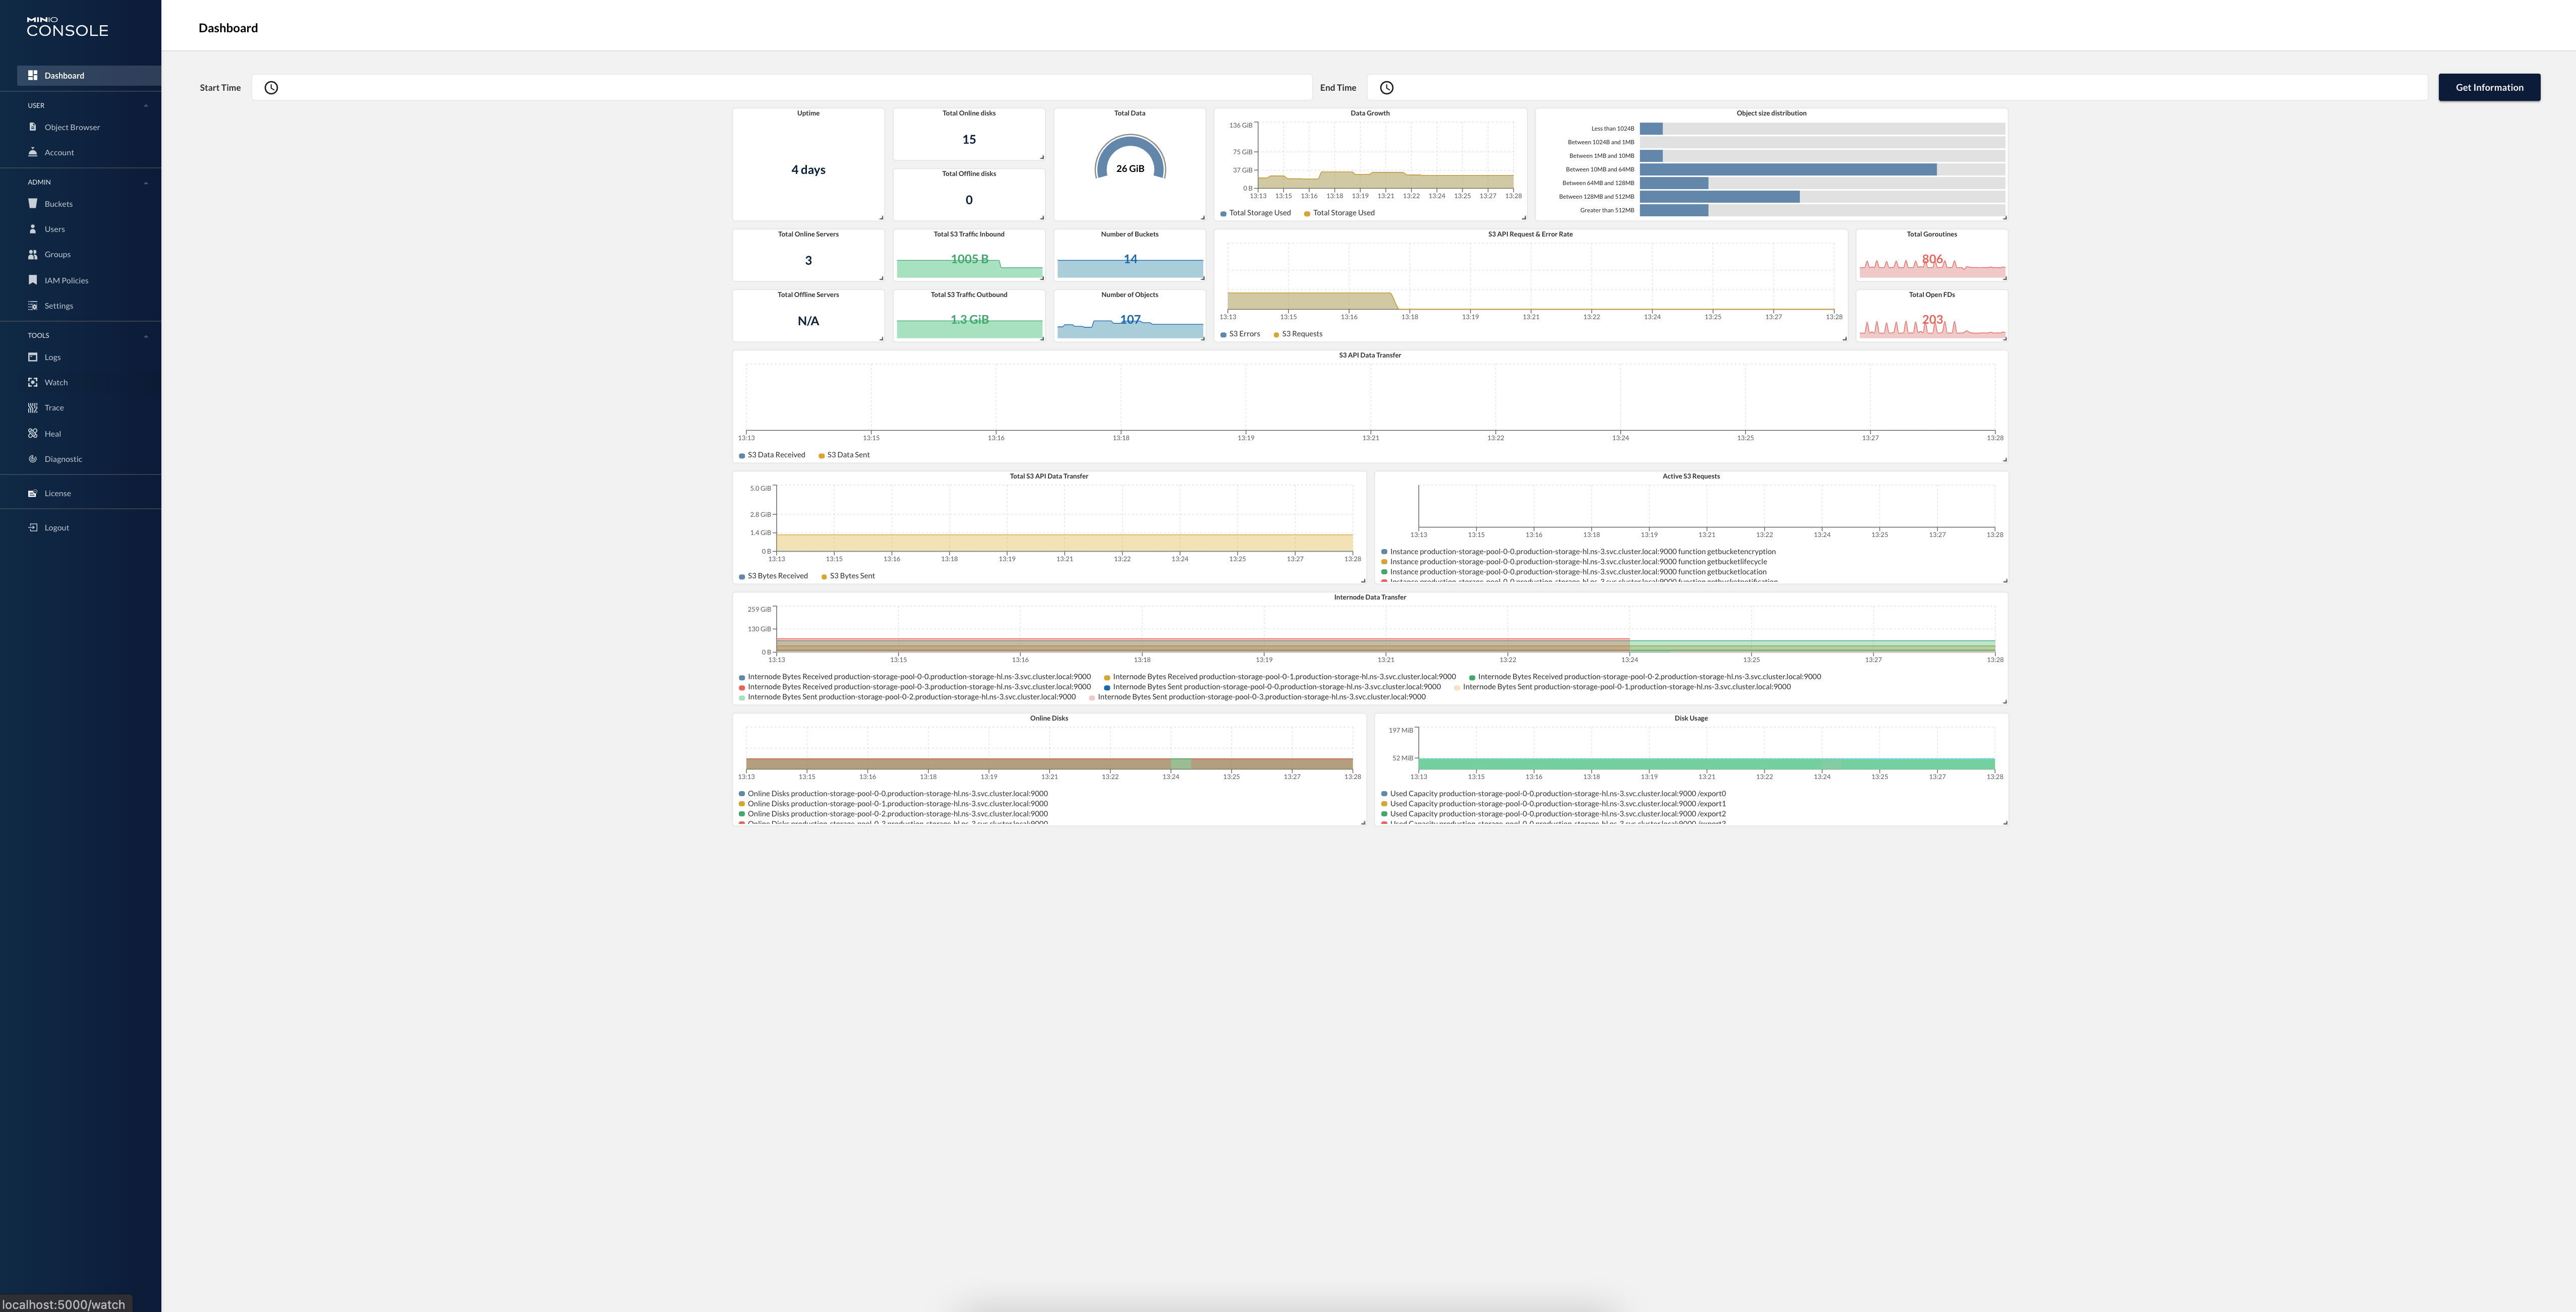Click the IAM Policies bookmark icon
Screen dimensions: 2576x1312
[x=32, y=280]
